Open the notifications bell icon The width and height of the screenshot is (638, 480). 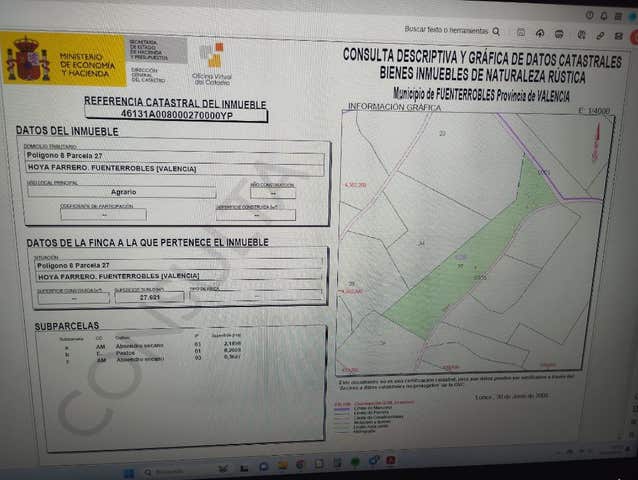(x=604, y=16)
